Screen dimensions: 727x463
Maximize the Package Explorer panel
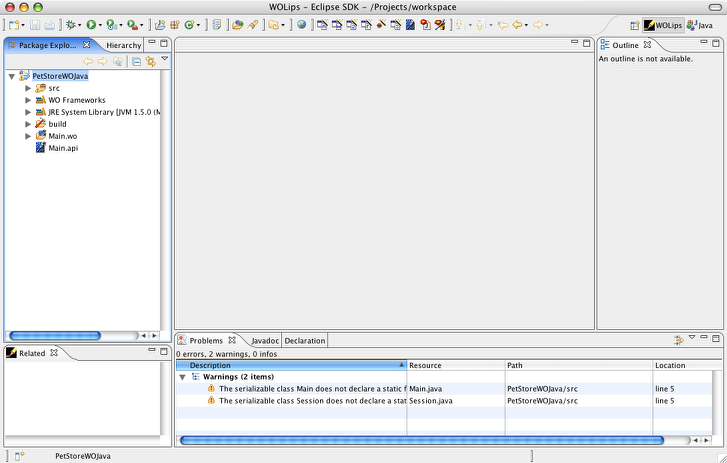tap(164, 43)
